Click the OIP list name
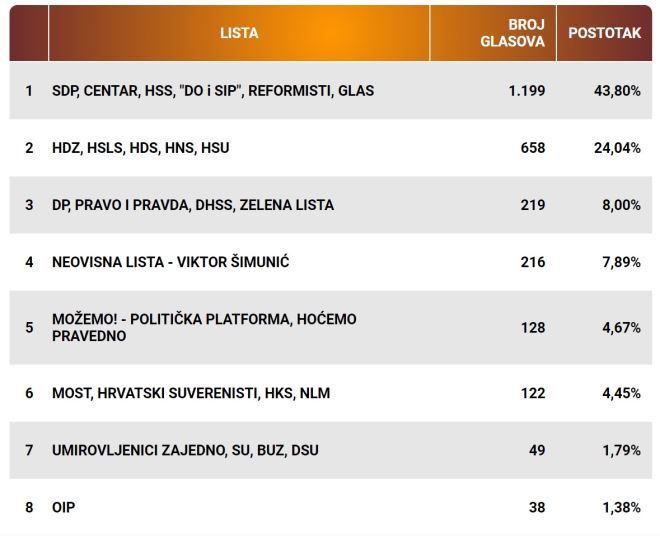This screenshot has width=660, height=536. [64, 507]
